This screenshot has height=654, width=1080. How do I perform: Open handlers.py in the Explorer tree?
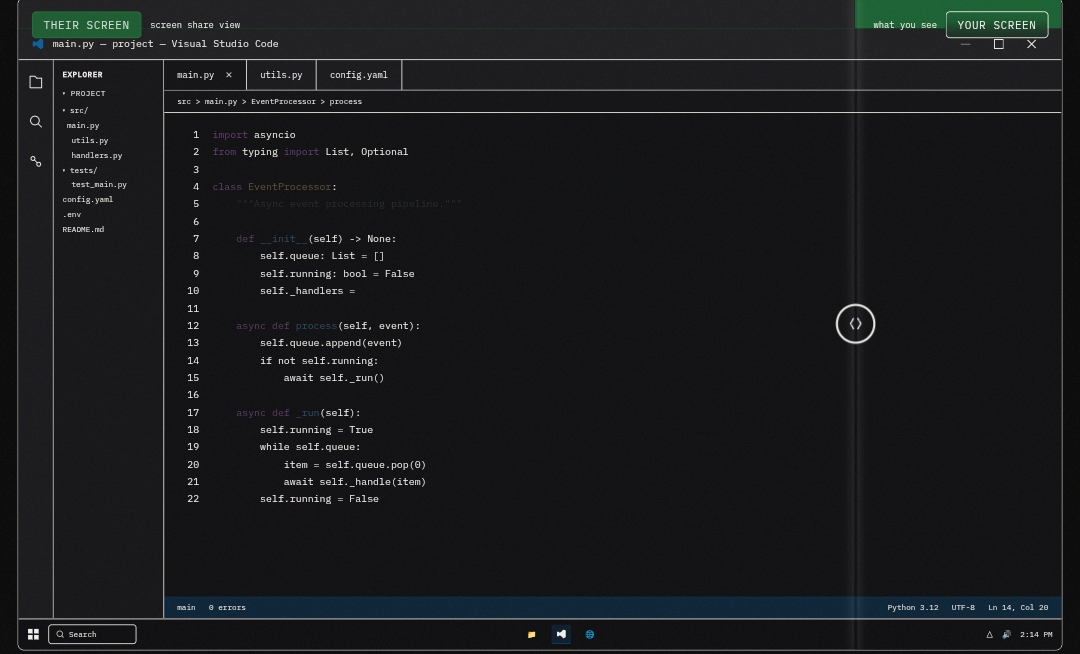click(96, 156)
